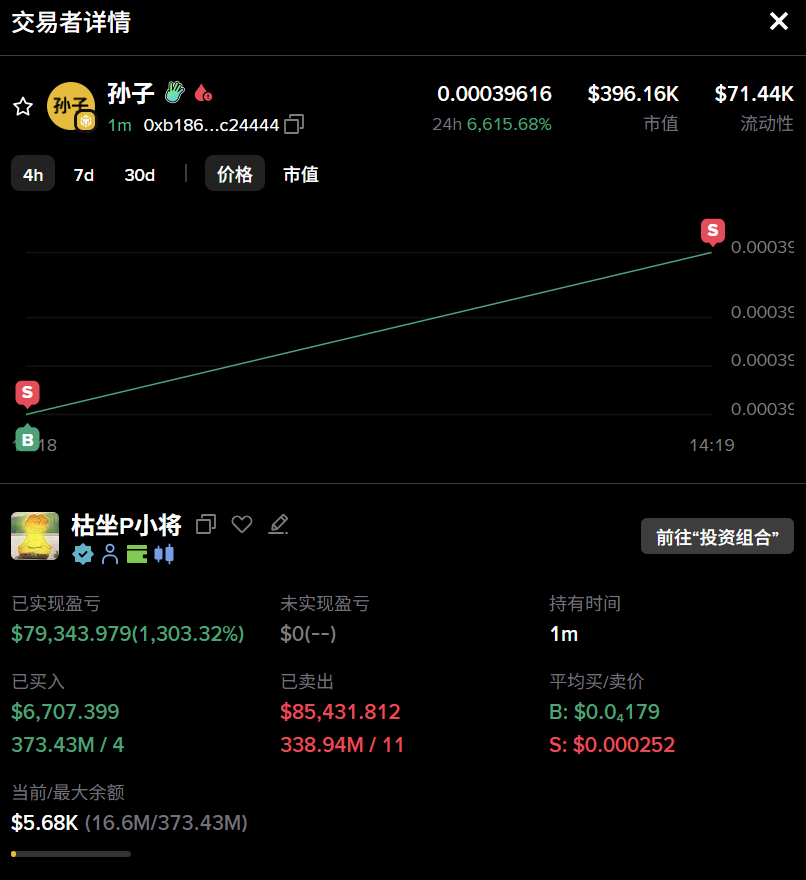This screenshot has width=806, height=880.
Task: Close the trader details panel
Action: [x=778, y=21]
